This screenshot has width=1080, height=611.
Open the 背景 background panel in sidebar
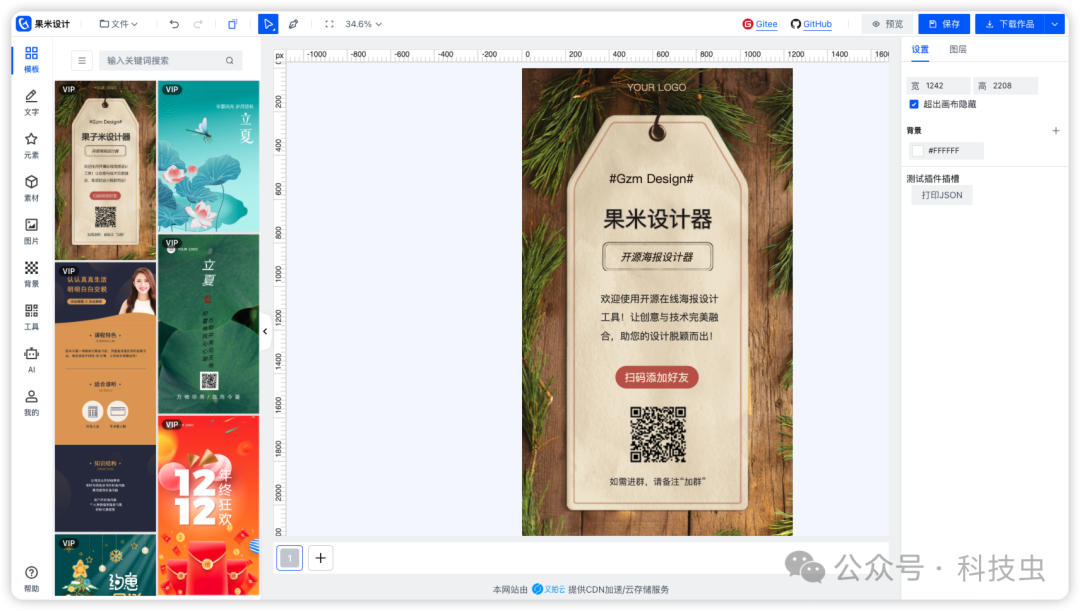(x=31, y=273)
